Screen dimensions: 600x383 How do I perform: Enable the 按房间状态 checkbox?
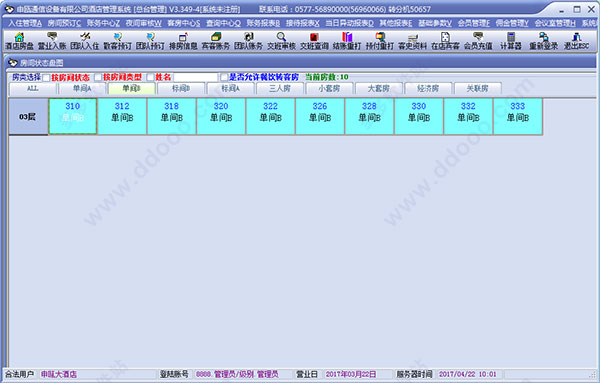(x=46, y=78)
